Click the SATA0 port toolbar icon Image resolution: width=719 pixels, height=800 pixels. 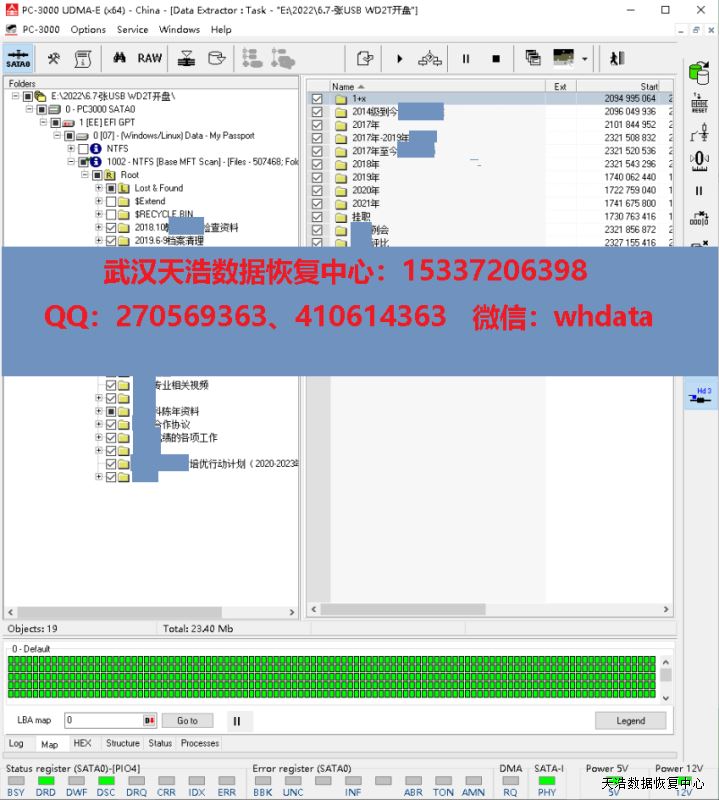tap(18, 59)
